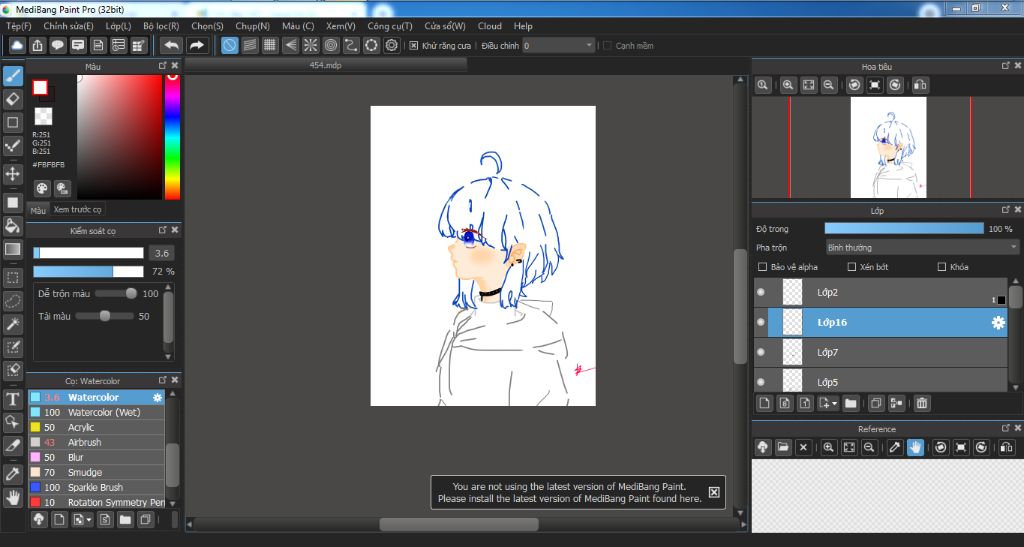This screenshot has height=547, width=1024.
Task: Select the Sparkle Brush
Action: [x=96, y=488]
